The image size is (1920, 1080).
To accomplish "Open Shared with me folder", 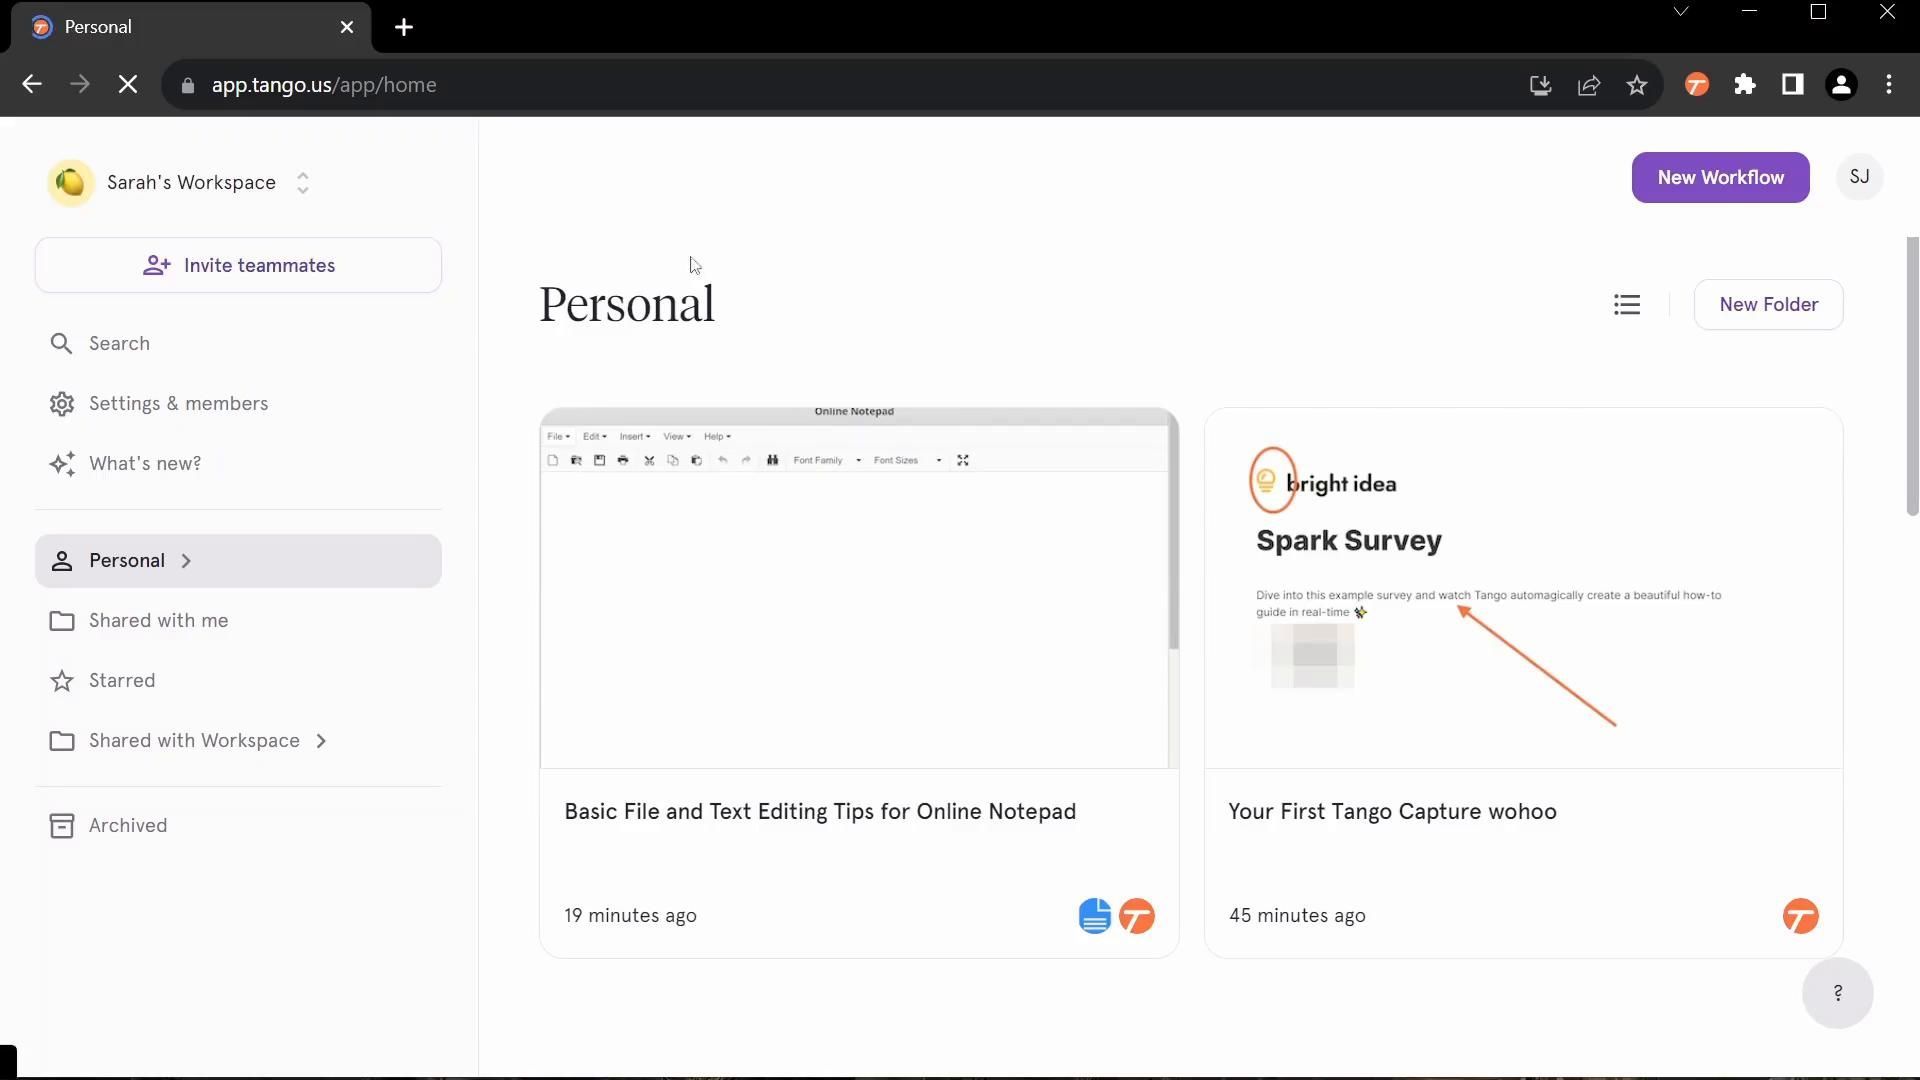I will (158, 621).
